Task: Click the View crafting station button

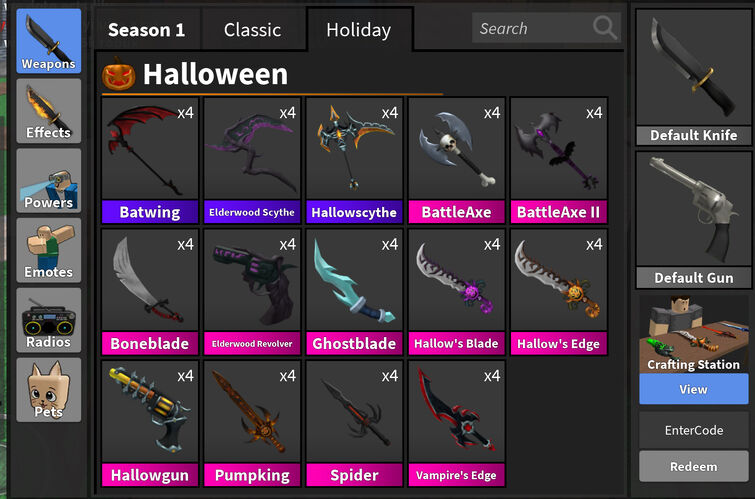Action: (693, 389)
